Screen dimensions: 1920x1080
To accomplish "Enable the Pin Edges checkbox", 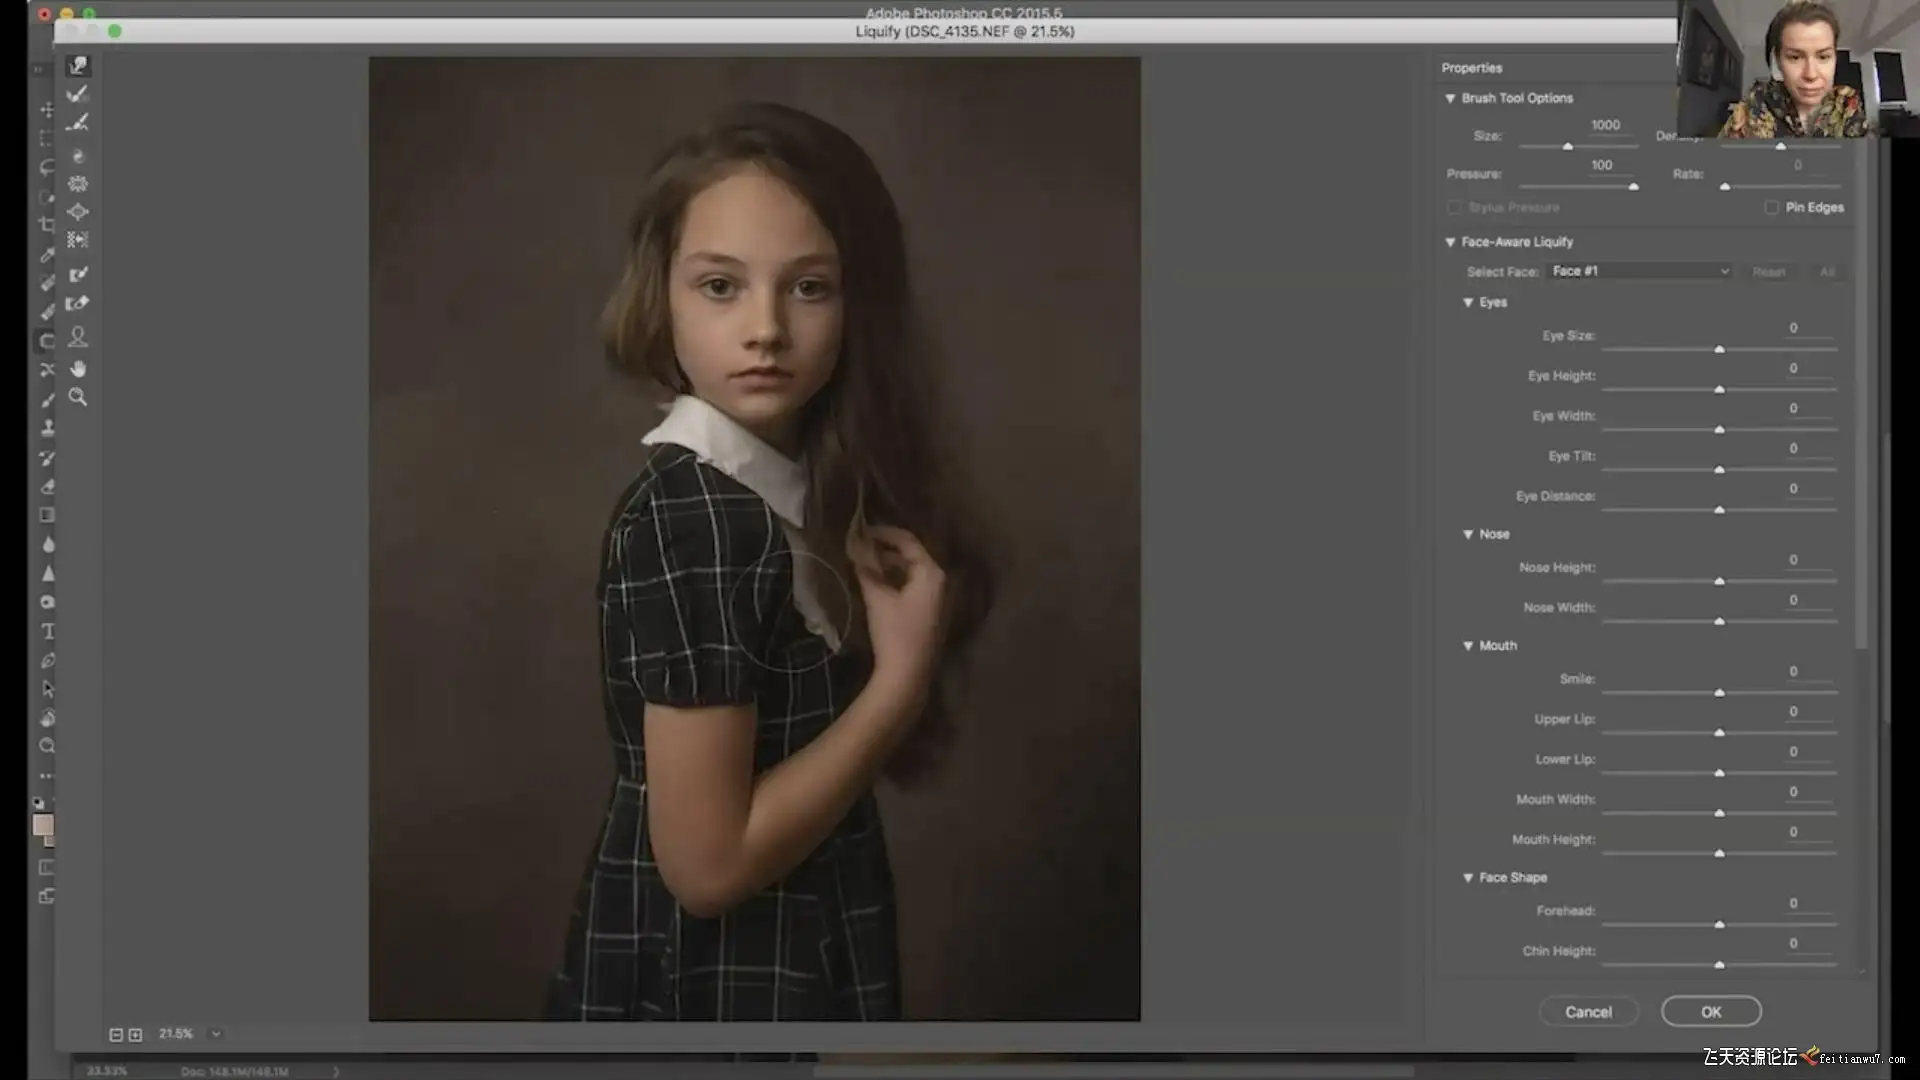I will pyautogui.click(x=1771, y=207).
